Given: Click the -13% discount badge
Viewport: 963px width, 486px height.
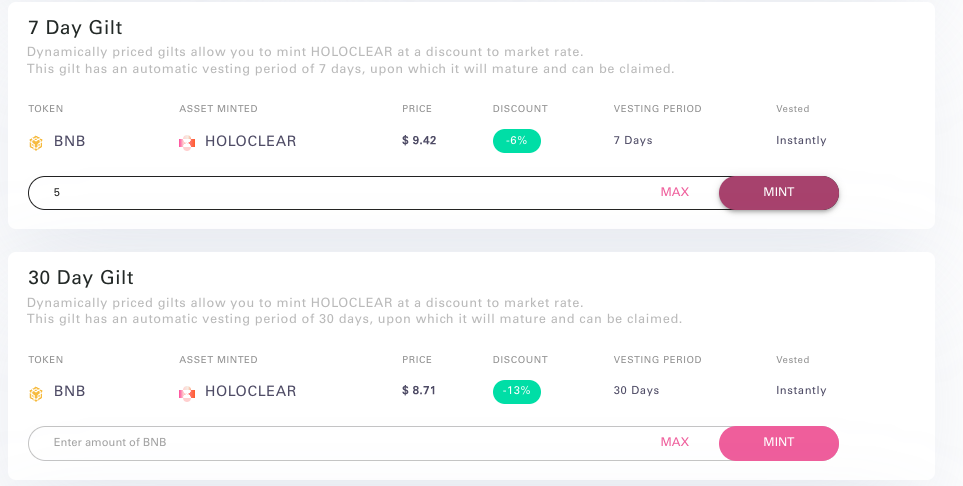Looking at the screenshot, I should click(517, 391).
